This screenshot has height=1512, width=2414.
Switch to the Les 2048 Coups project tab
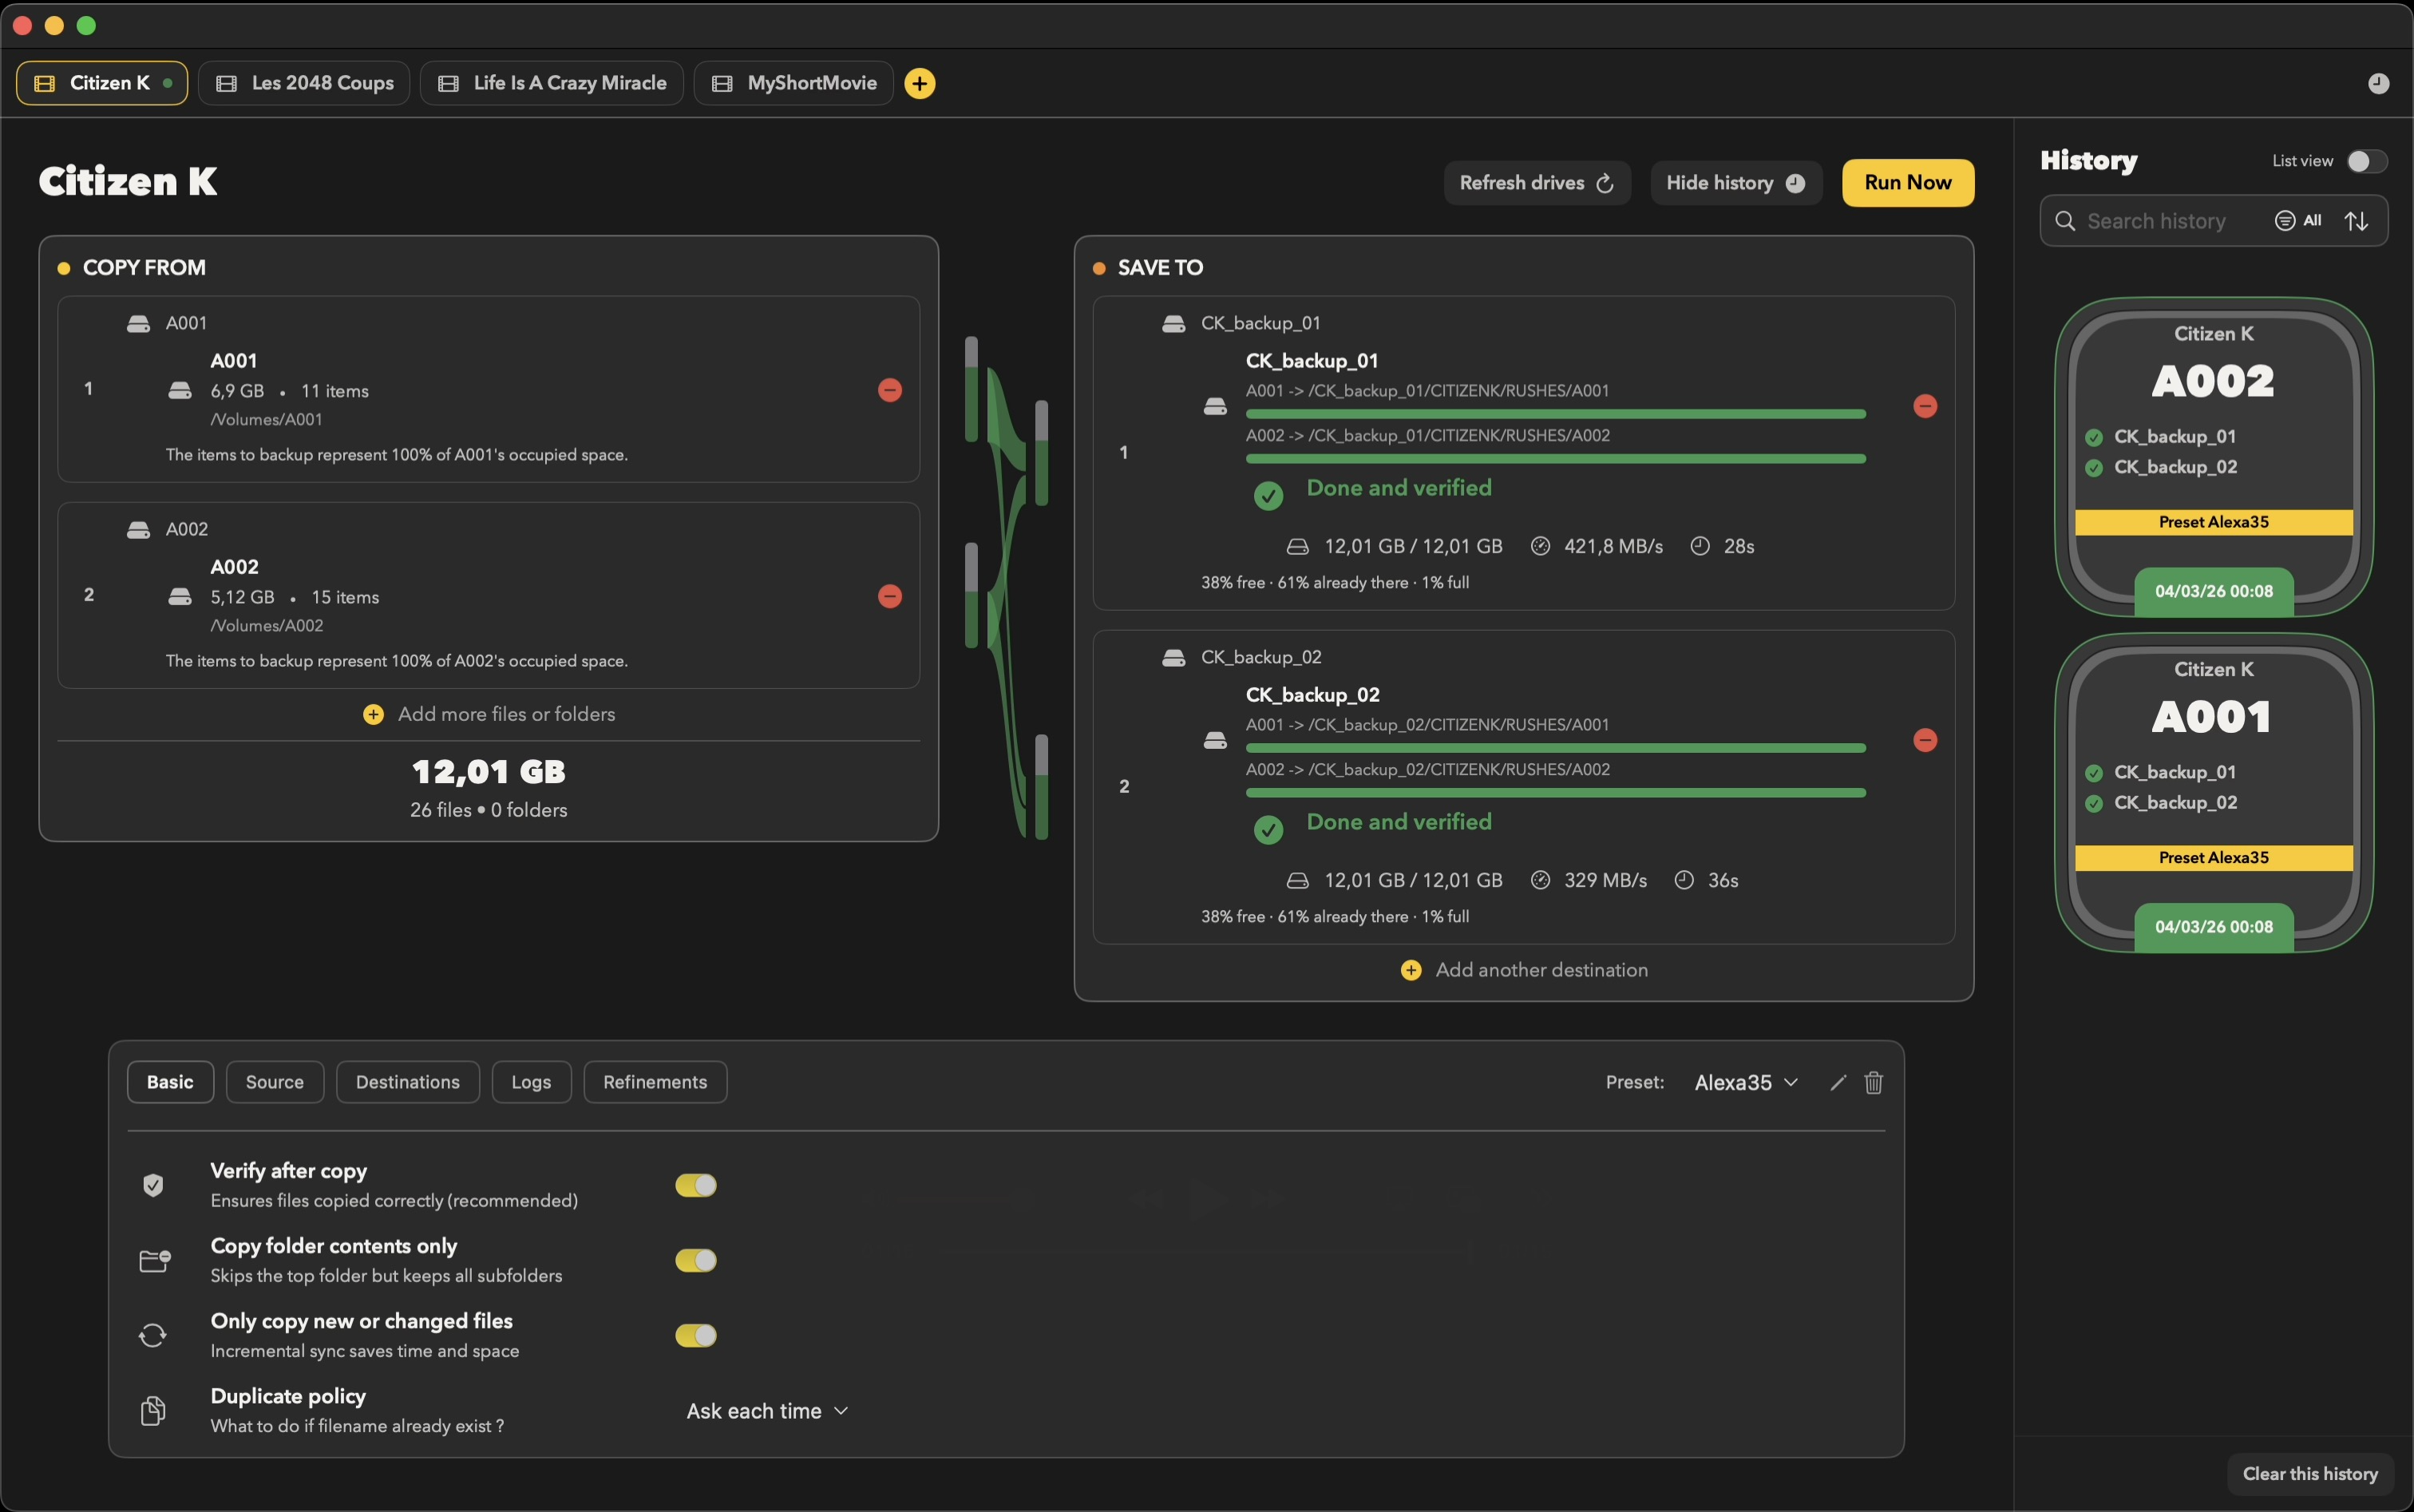[x=304, y=83]
